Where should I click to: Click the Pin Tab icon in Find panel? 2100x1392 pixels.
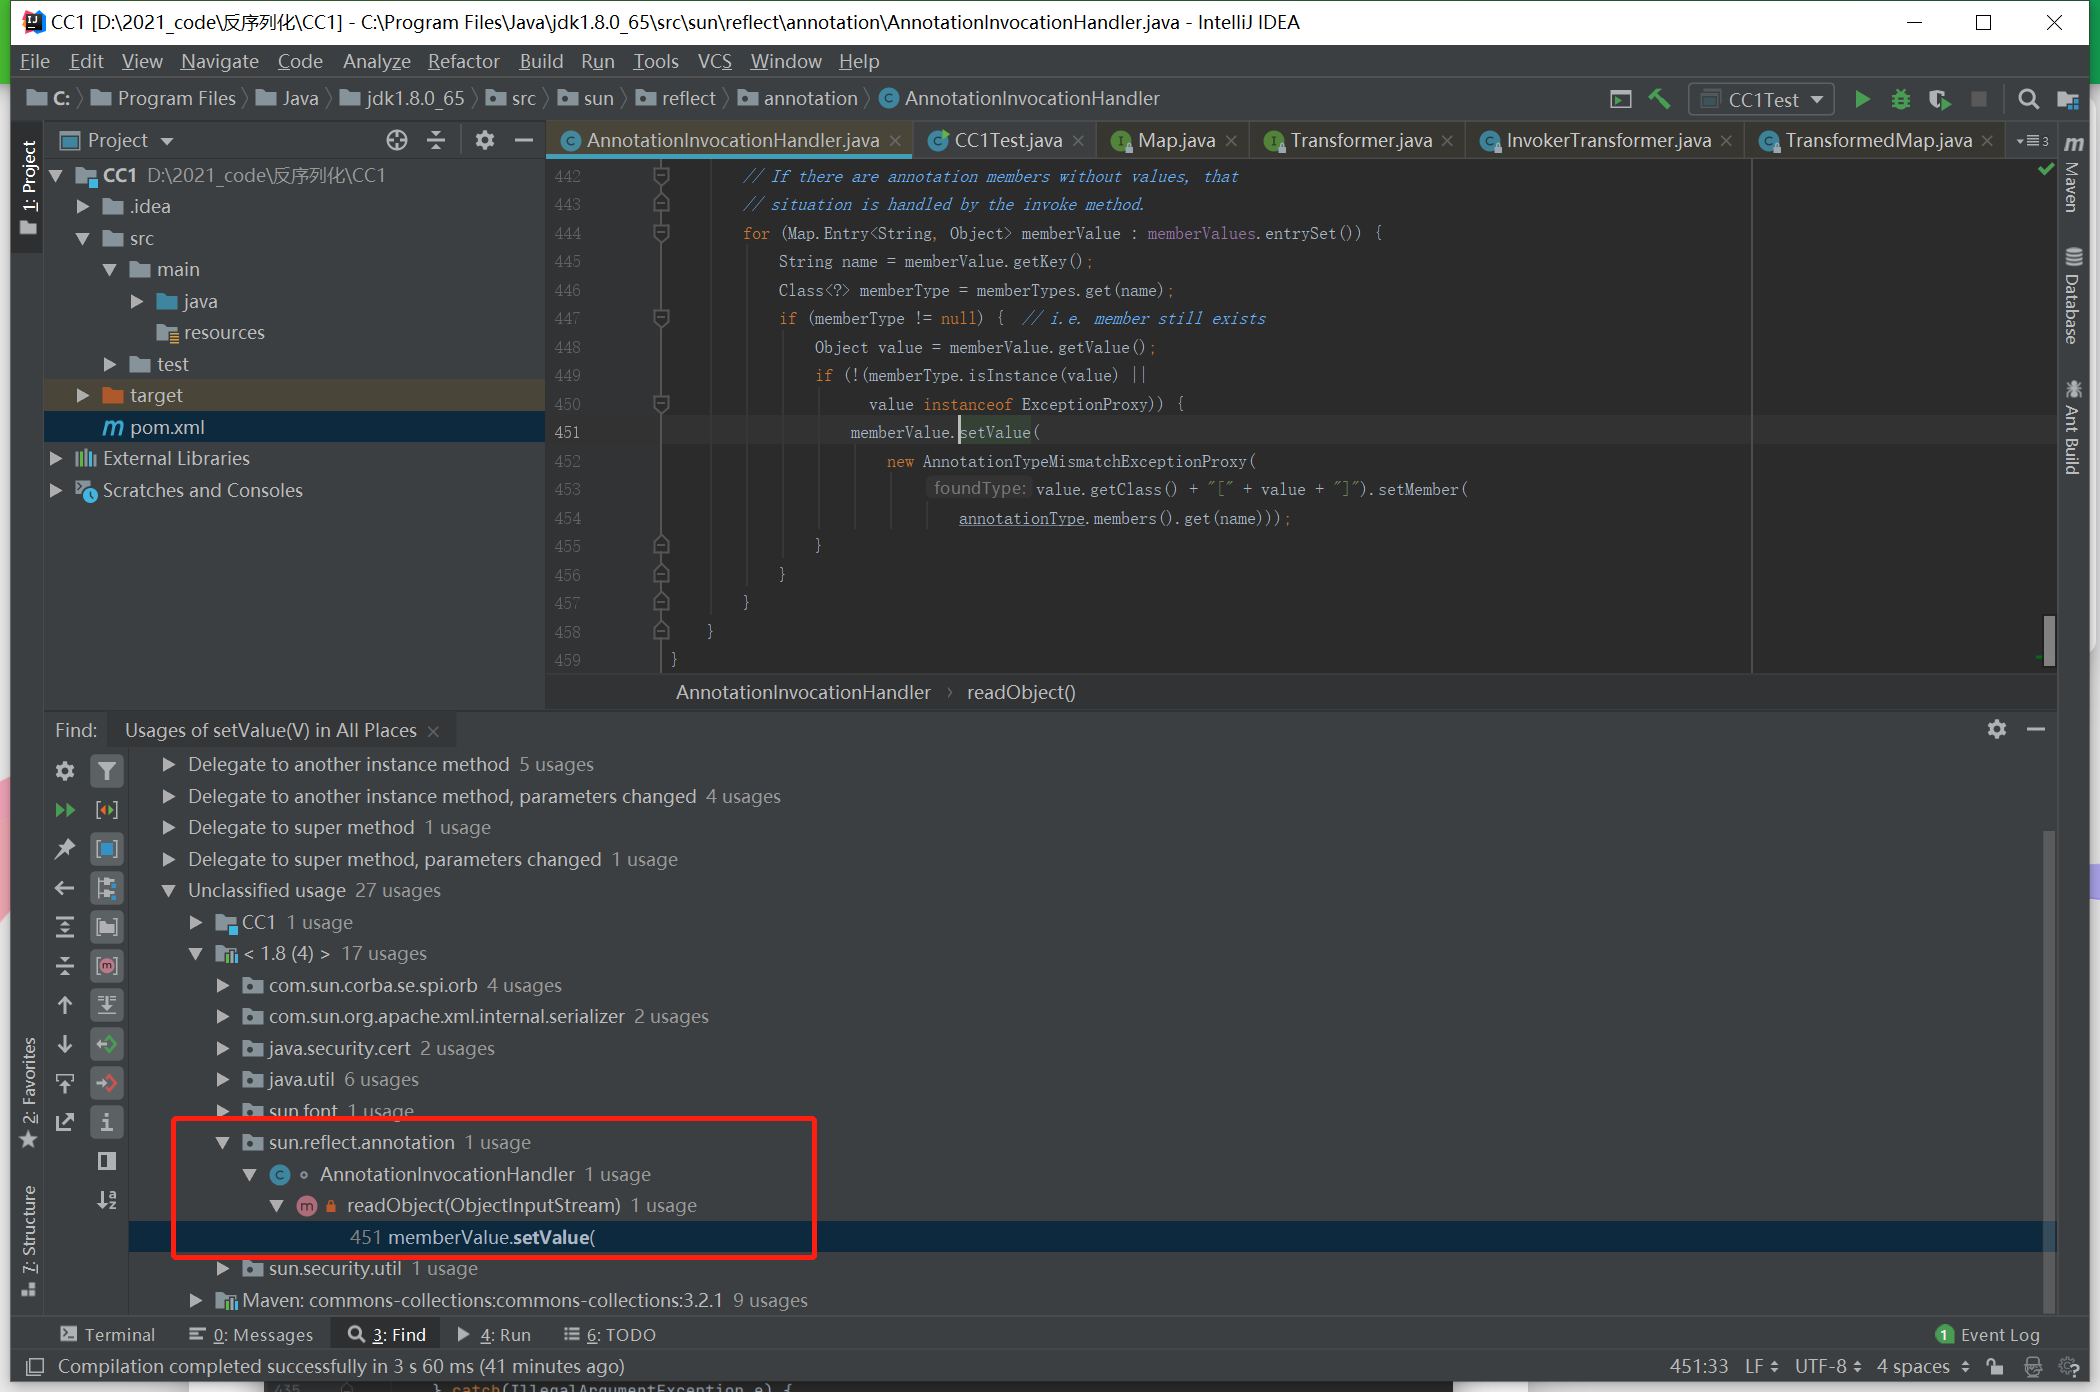click(65, 849)
